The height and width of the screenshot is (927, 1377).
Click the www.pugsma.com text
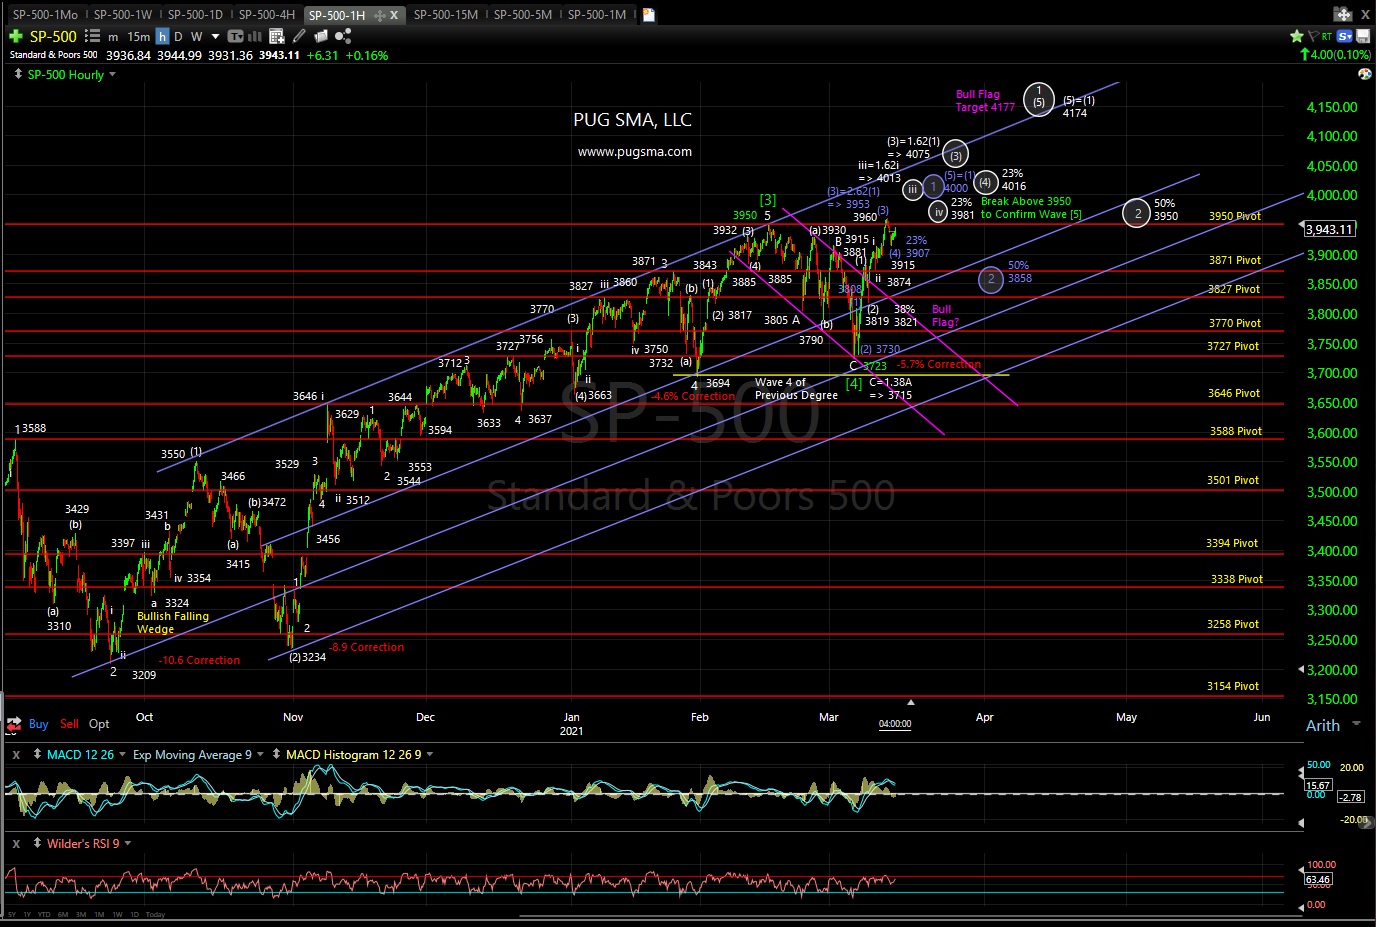[x=635, y=152]
